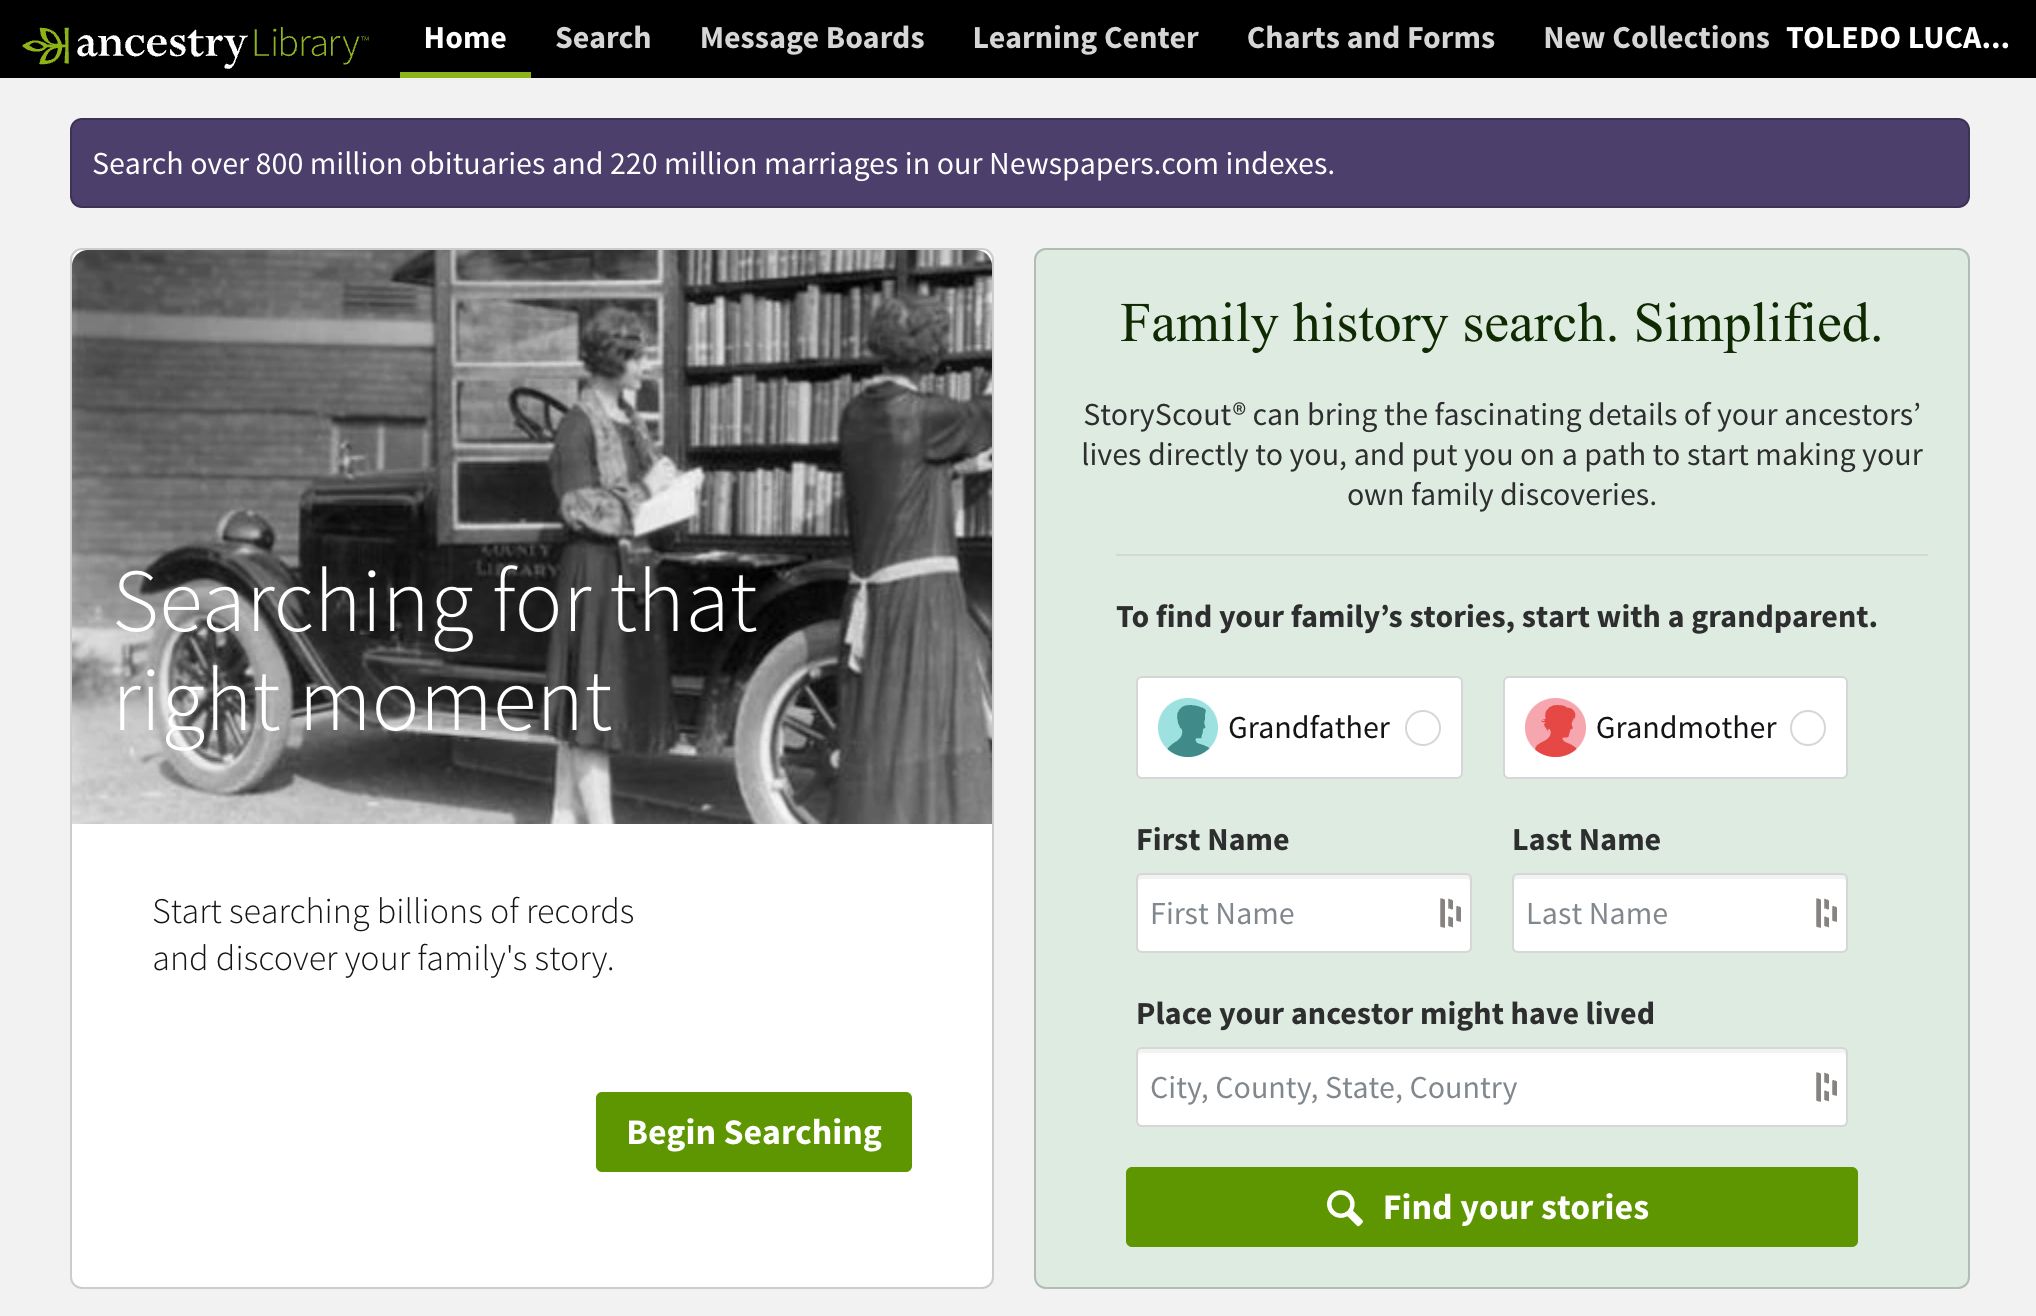Click the TOLEDO LUCA... library name
2036x1316 pixels.
[1898, 38]
